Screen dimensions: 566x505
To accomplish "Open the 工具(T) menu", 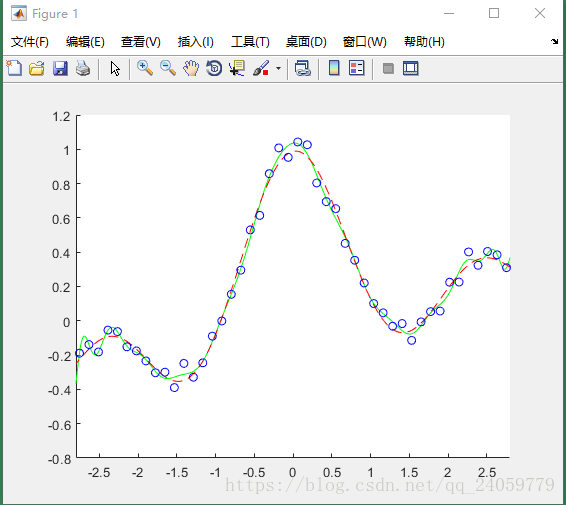I will point(250,42).
